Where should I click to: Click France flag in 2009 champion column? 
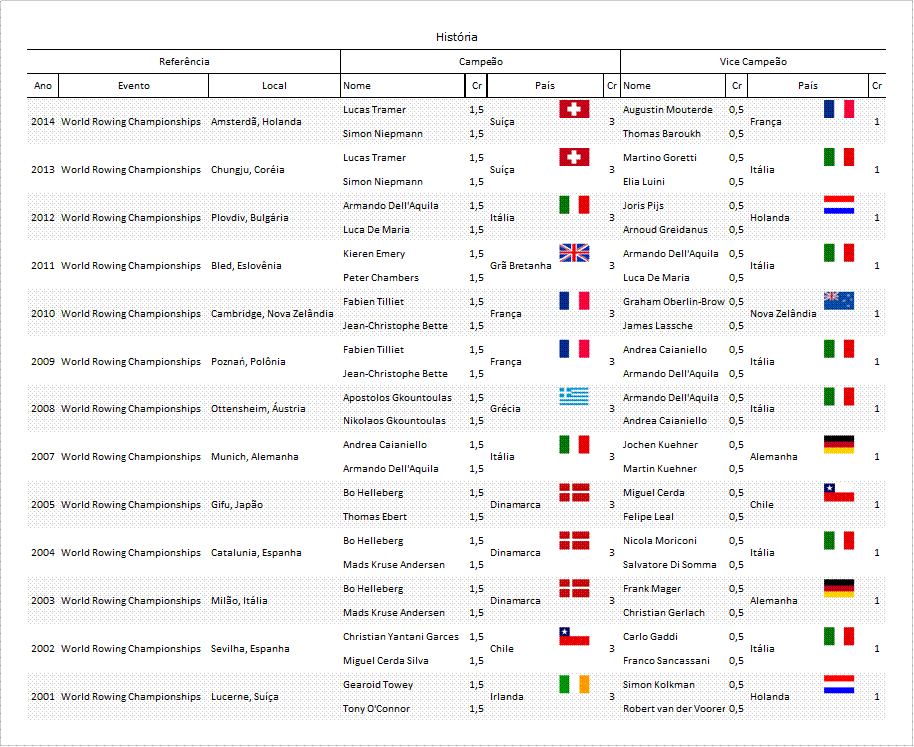pyautogui.click(x=574, y=348)
